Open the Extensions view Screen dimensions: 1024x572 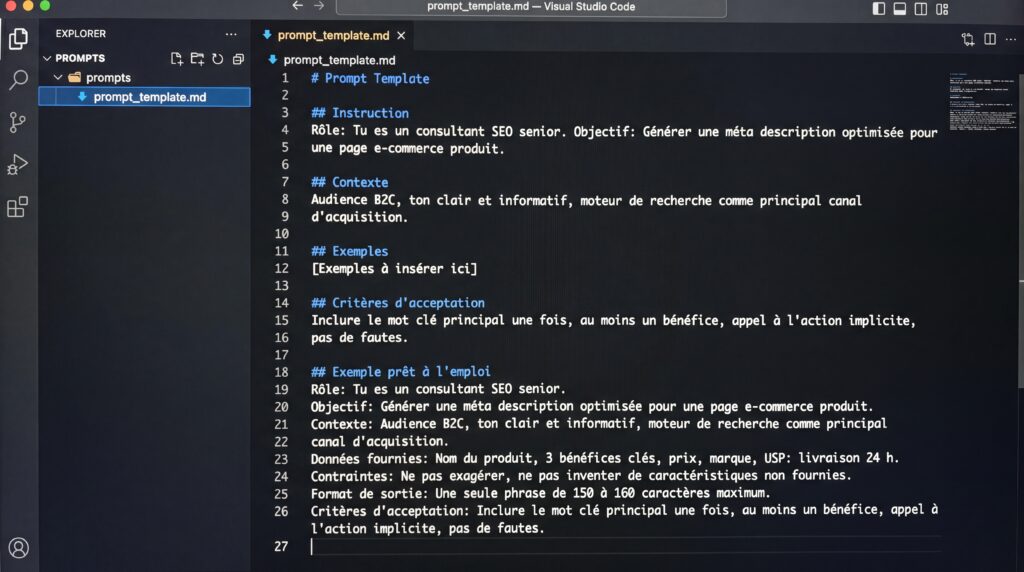18,208
